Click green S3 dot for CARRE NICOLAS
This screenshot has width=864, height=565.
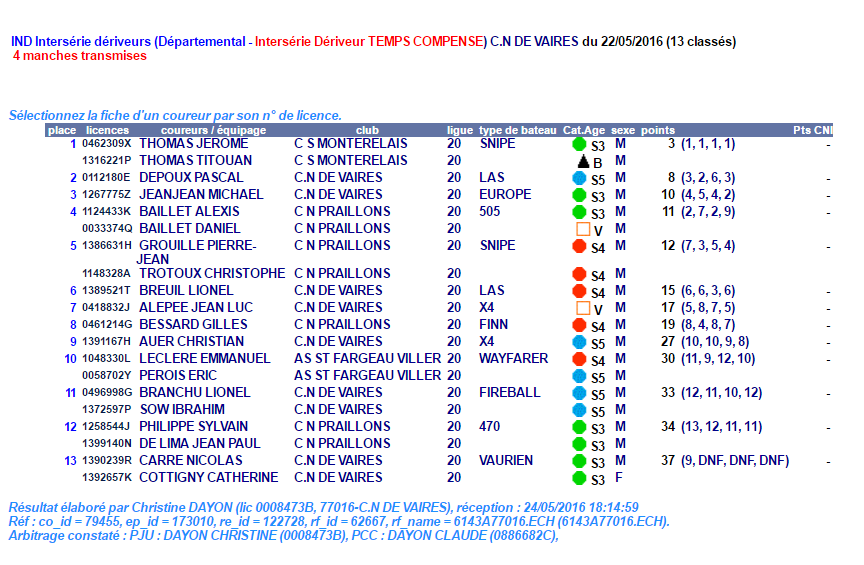click(x=579, y=461)
